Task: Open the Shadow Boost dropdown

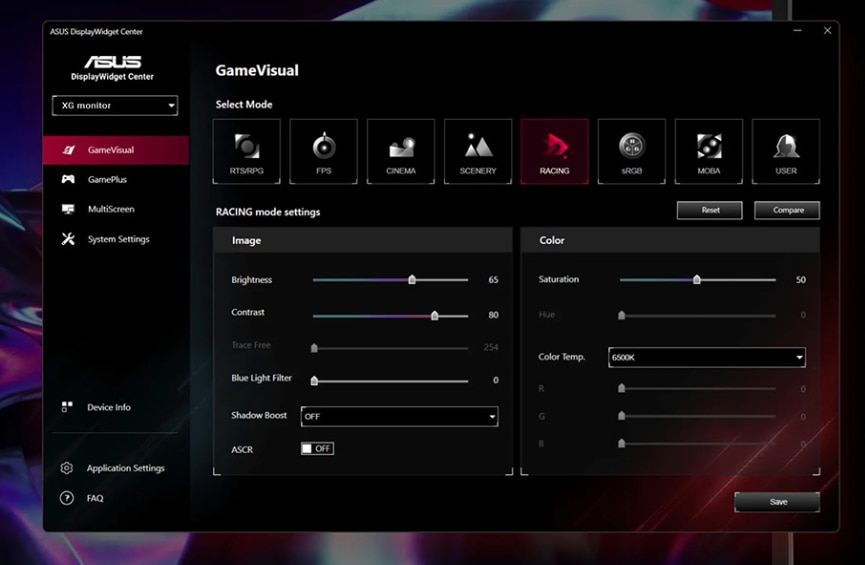Action: click(x=399, y=416)
